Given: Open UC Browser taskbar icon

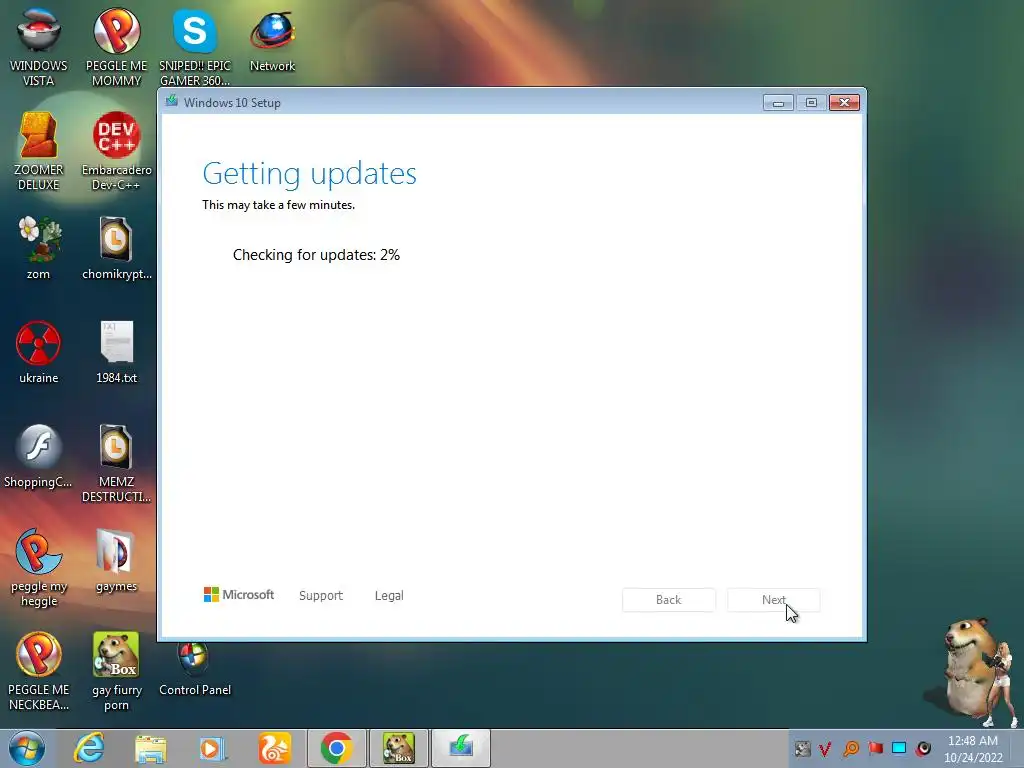Looking at the screenshot, I should (x=274, y=748).
